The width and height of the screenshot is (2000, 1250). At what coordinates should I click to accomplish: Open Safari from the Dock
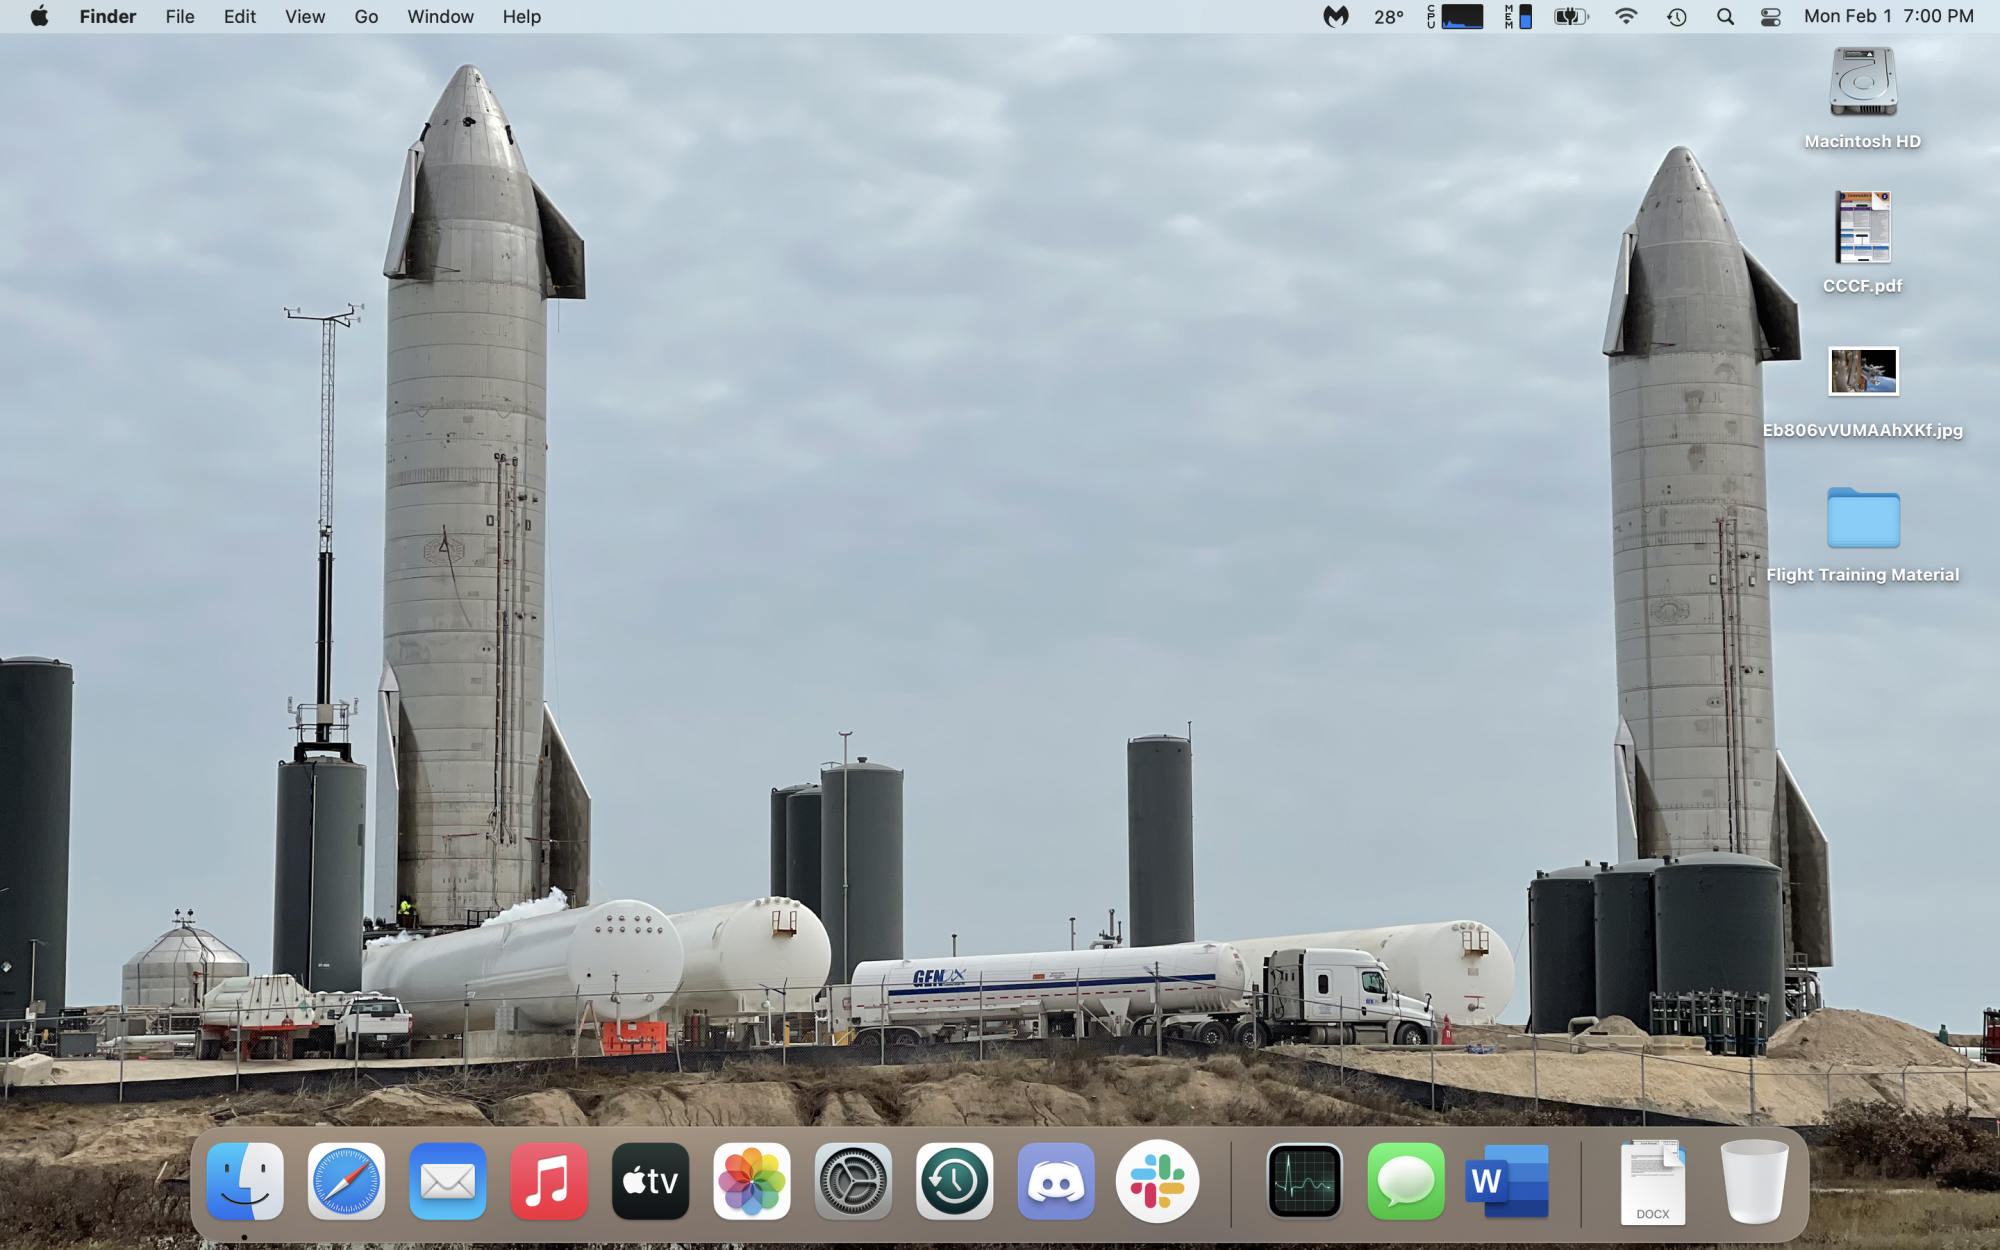(x=346, y=1182)
